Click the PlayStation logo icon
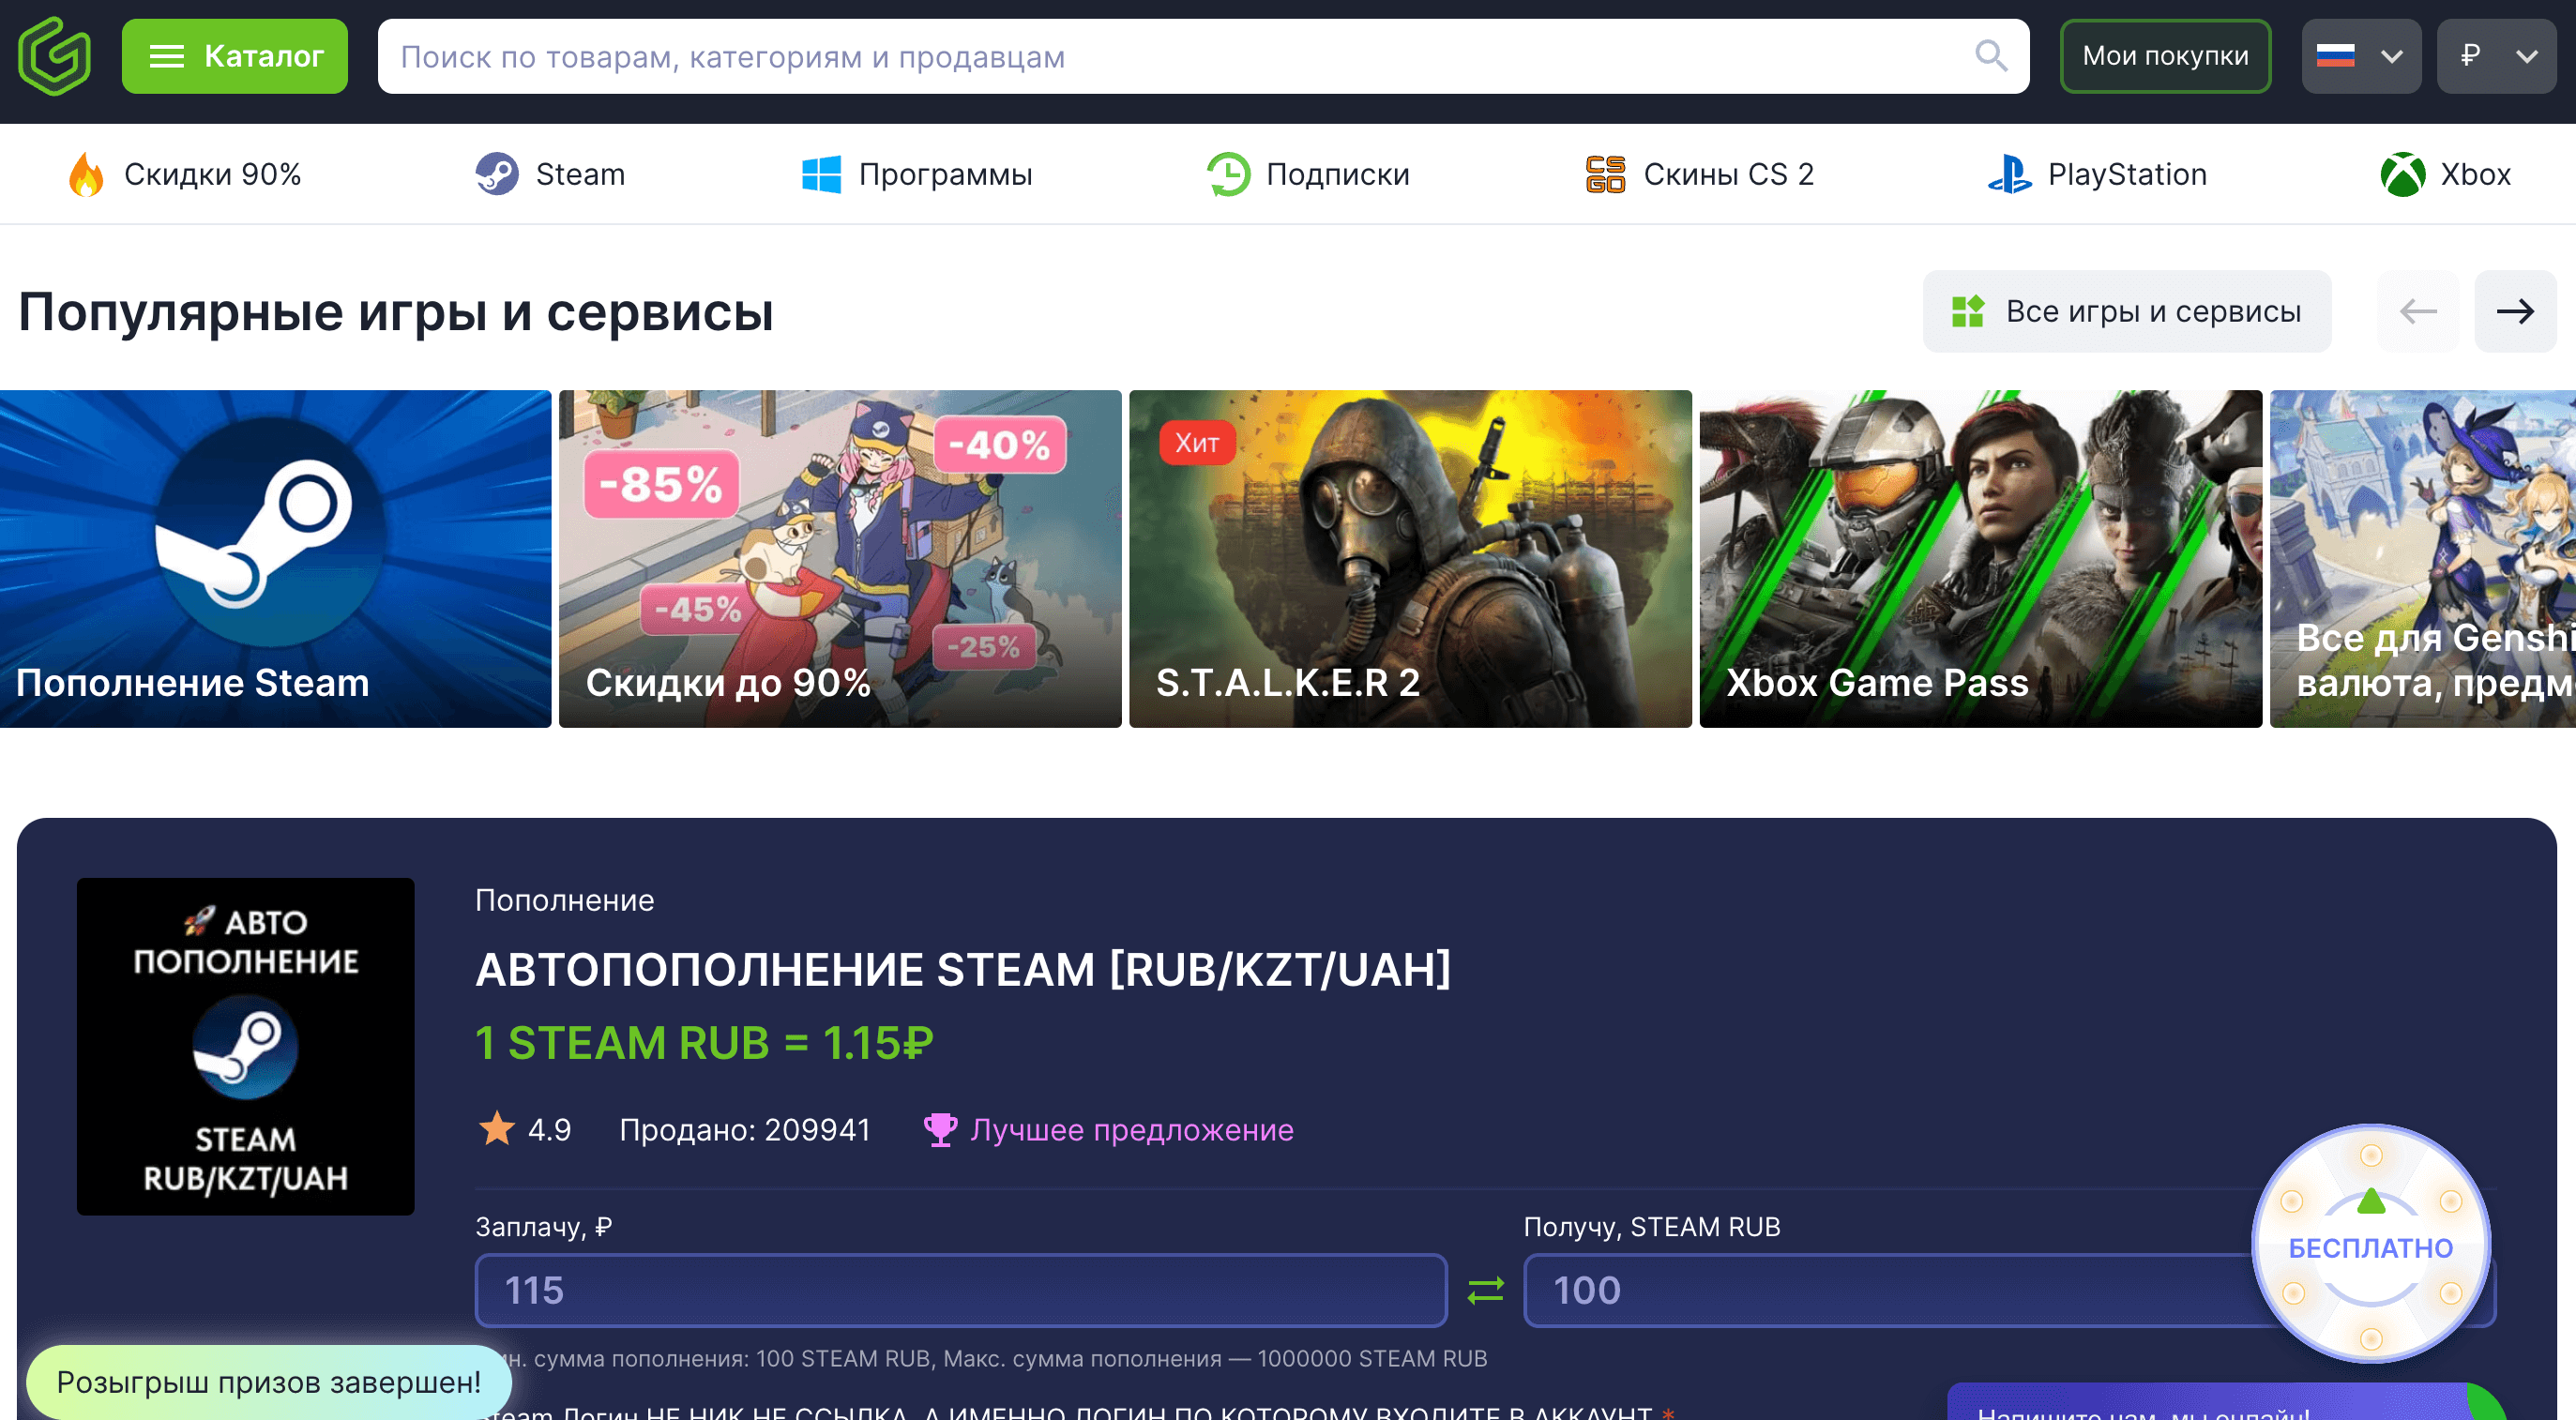The height and width of the screenshot is (1420, 2576). click(2009, 174)
